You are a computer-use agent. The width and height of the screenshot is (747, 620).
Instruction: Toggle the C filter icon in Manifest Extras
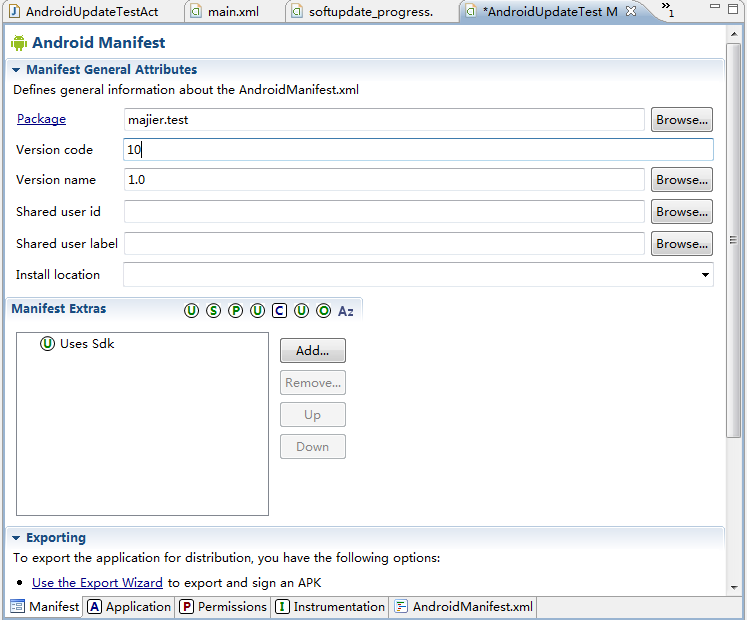pyautogui.click(x=279, y=311)
